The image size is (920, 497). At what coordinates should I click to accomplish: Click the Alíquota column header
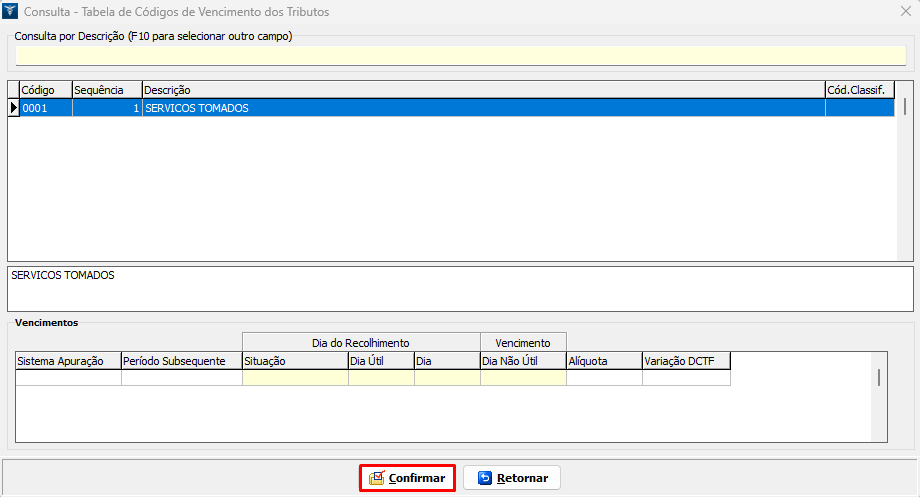[604, 361]
